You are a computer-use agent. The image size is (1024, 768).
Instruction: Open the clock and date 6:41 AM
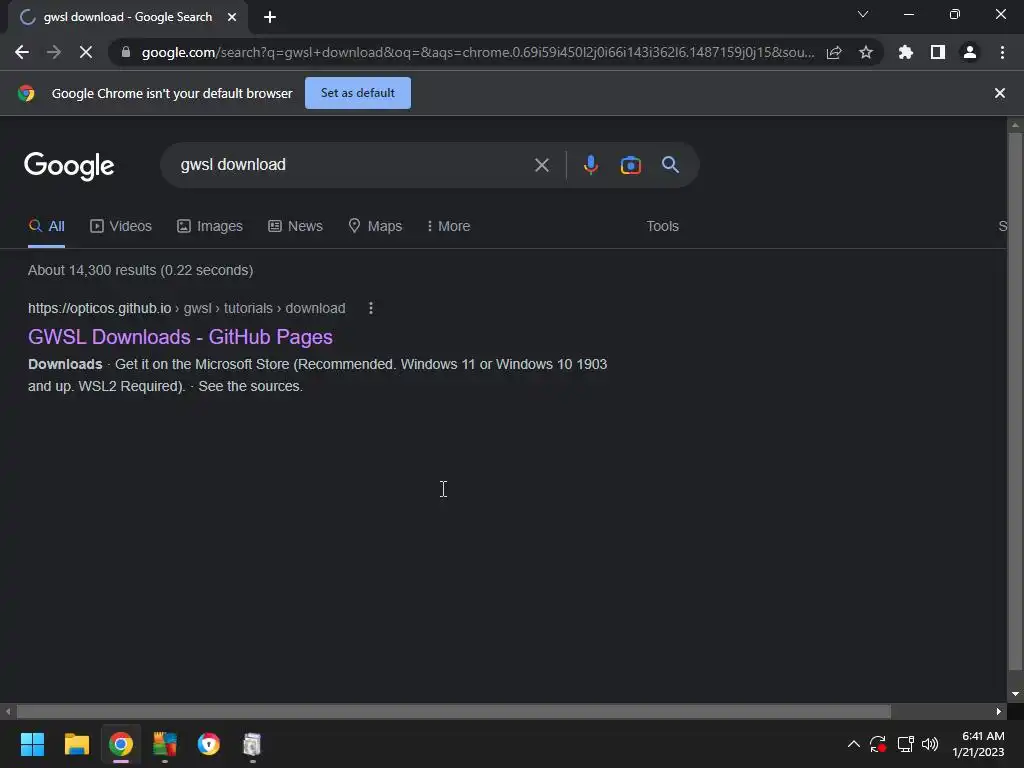click(978, 744)
